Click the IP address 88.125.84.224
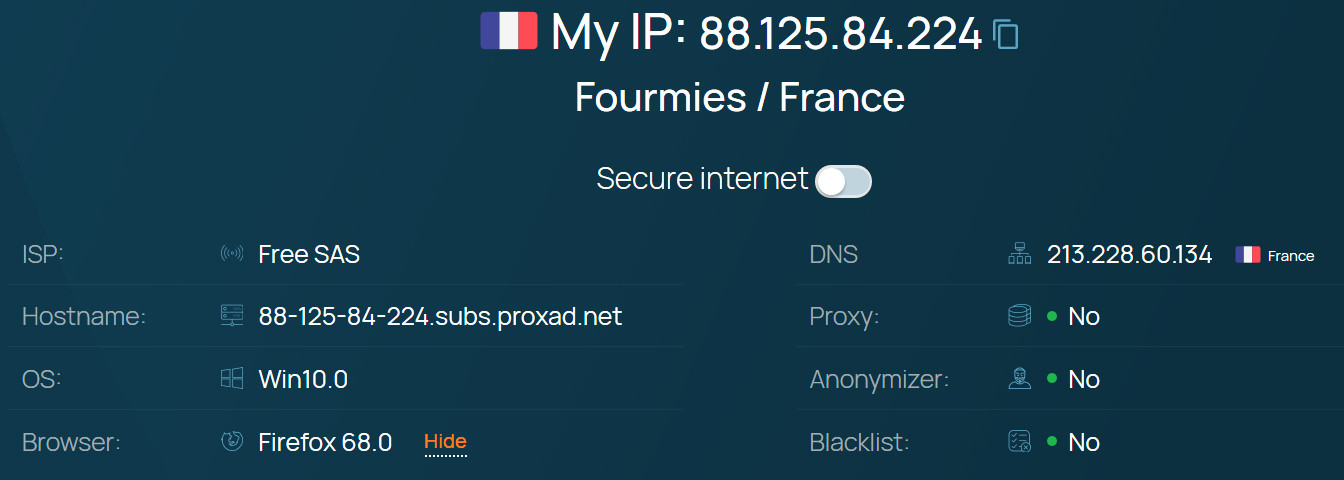The image size is (1344, 480). (840, 34)
